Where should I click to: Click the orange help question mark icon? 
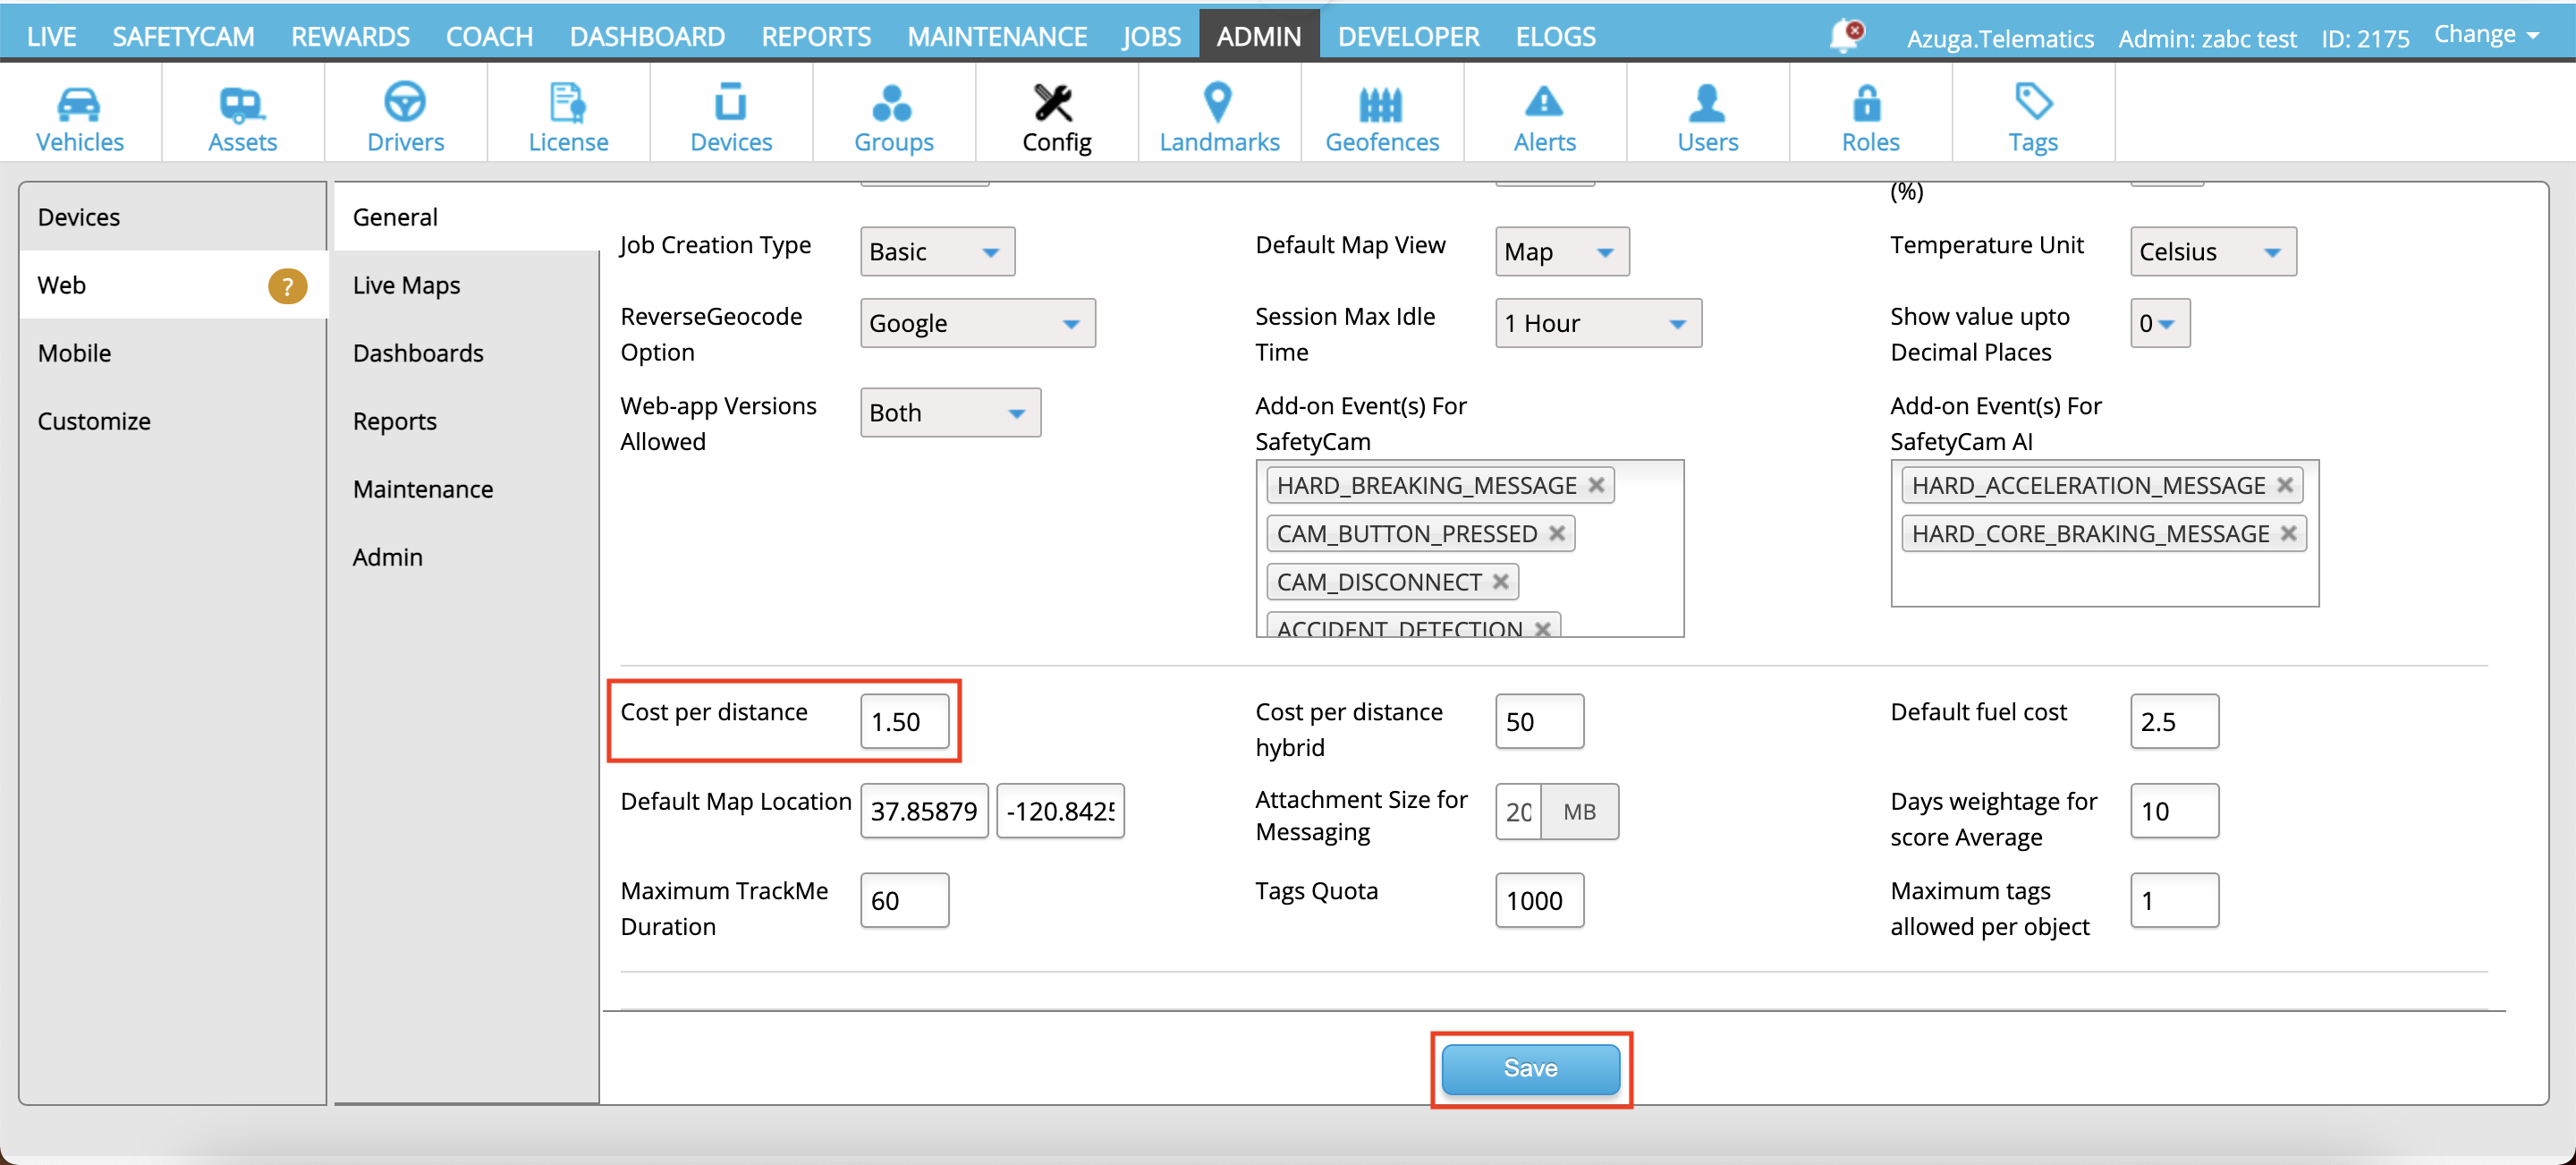(287, 286)
